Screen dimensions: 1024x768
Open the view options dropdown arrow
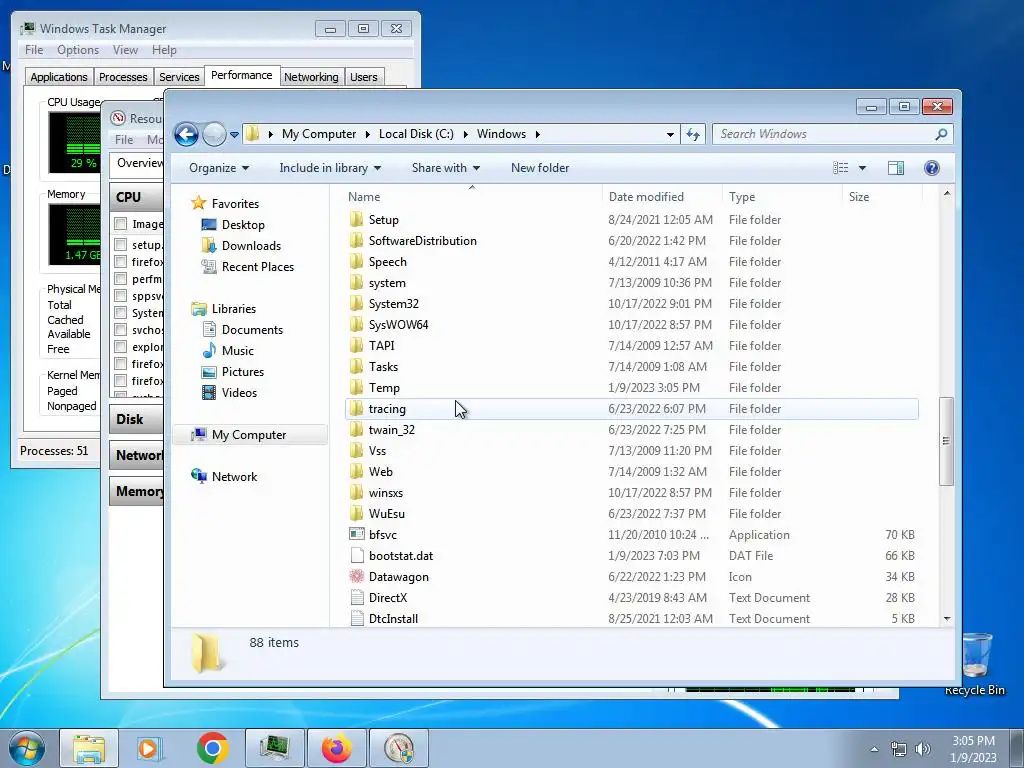pos(862,168)
